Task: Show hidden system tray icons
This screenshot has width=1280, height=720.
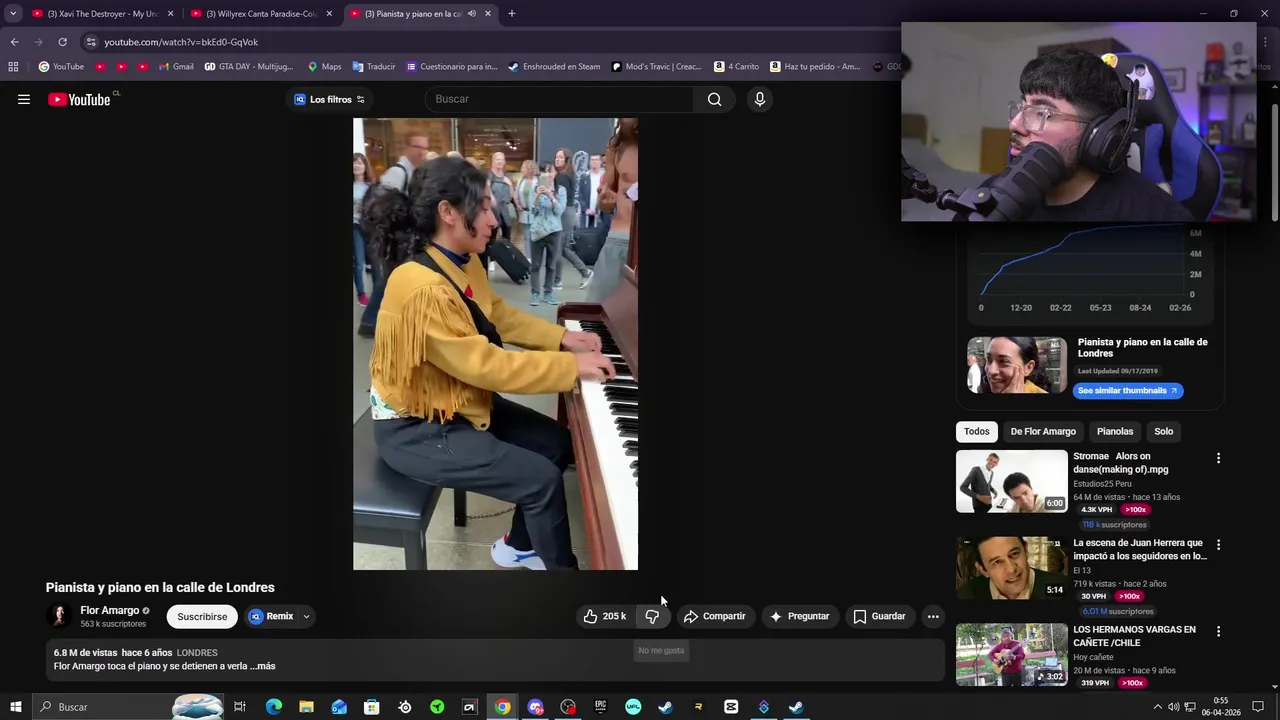Action: (x=1158, y=707)
